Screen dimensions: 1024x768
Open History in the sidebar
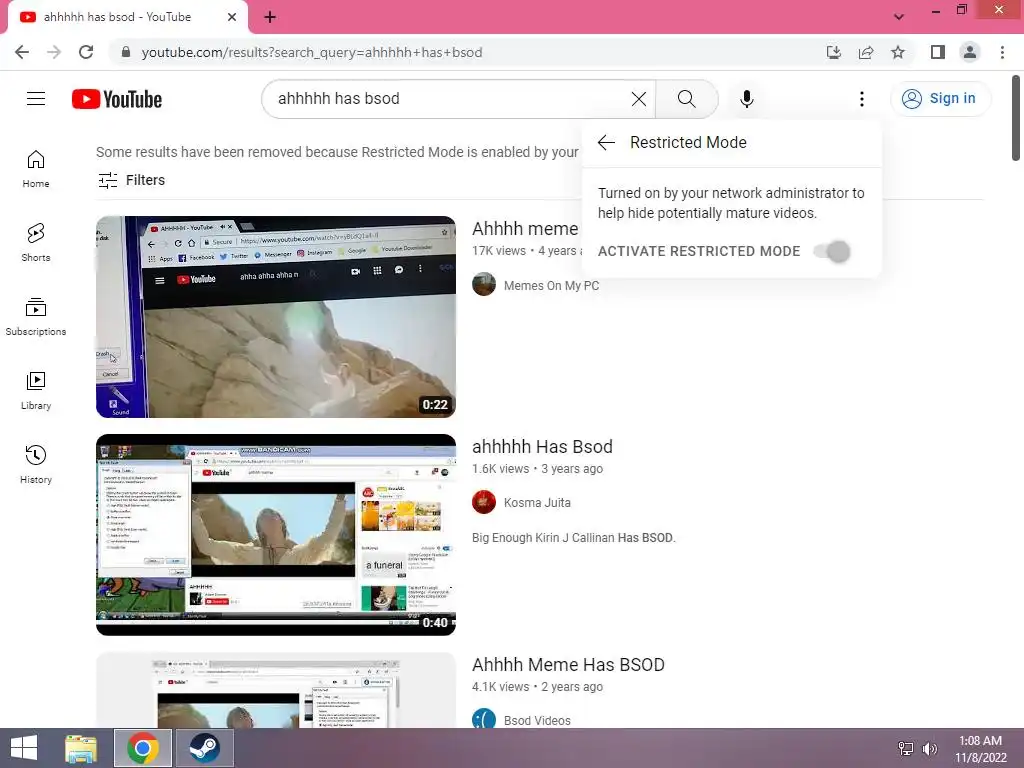[x=36, y=464]
